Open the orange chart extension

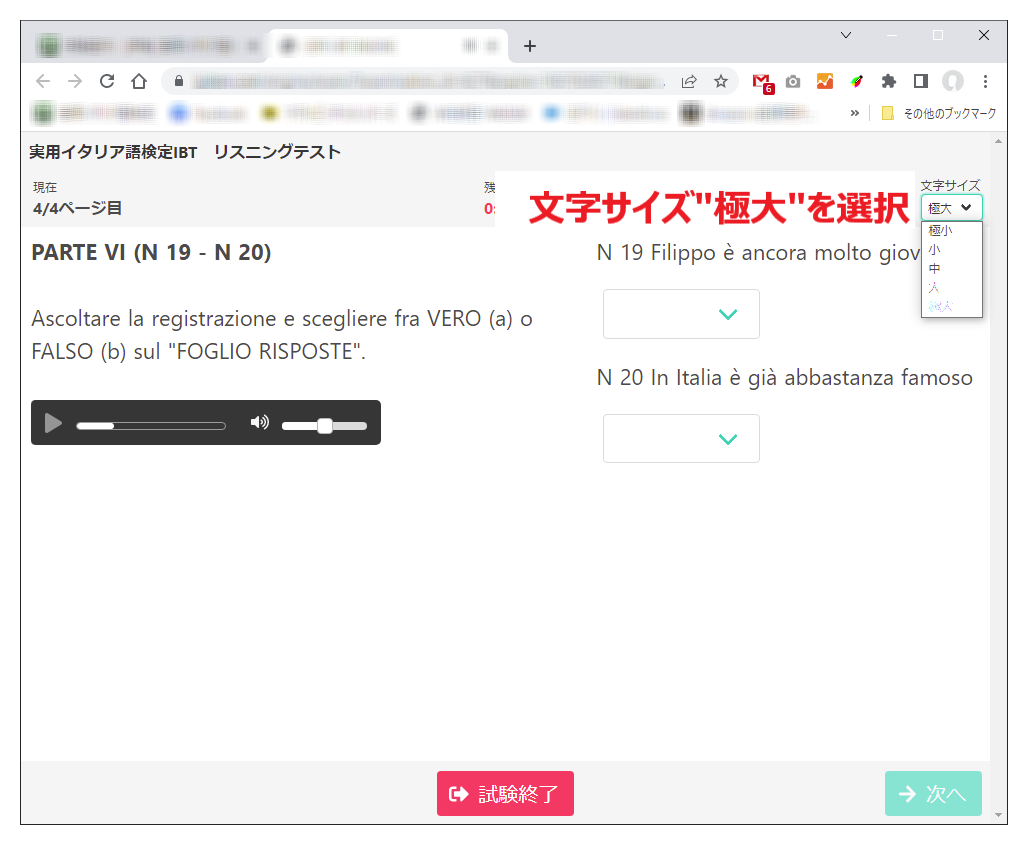pos(825,81)
